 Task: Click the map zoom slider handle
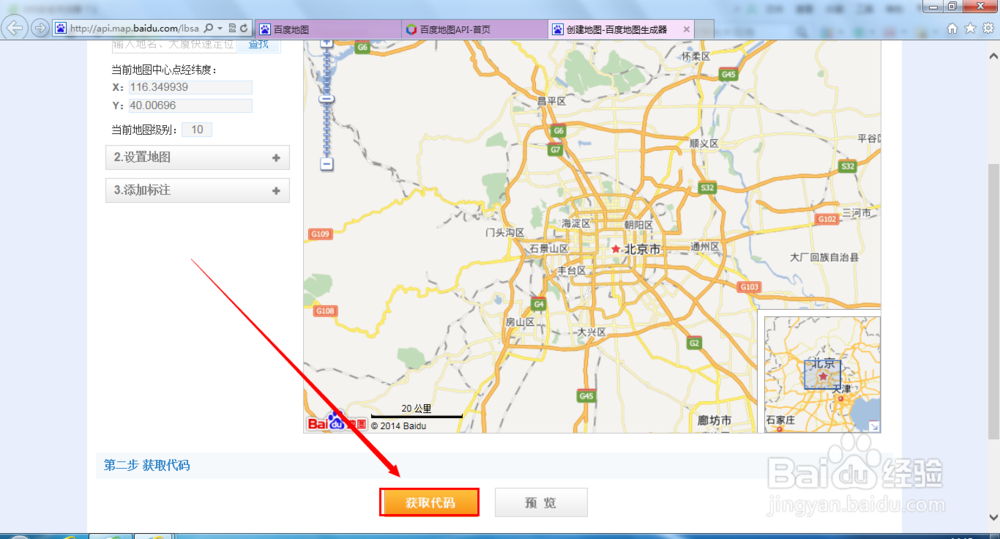point(327,100)
